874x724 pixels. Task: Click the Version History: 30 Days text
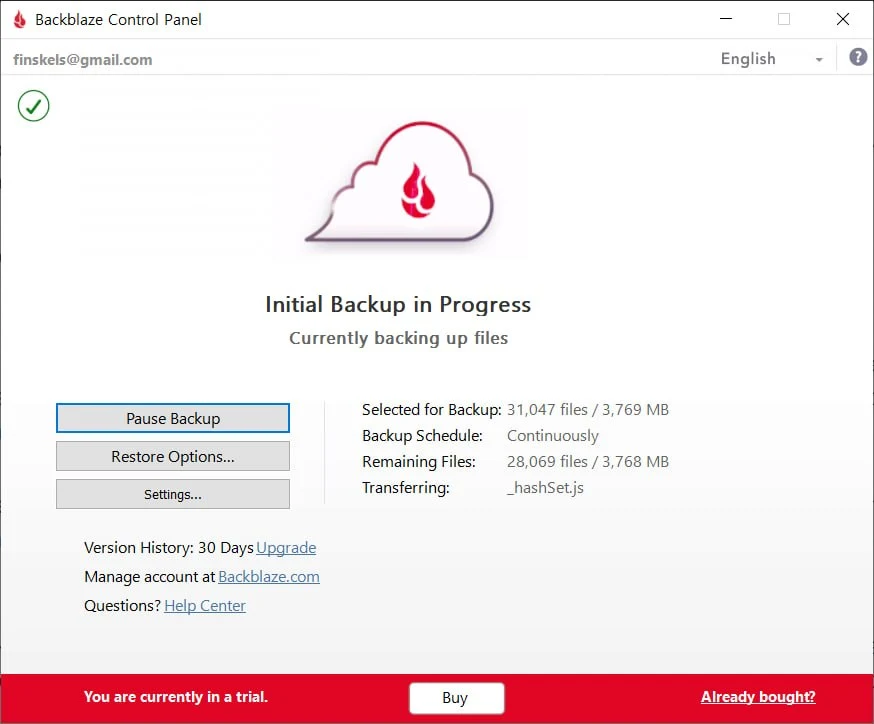pyautogui.click(x=169, y=548)
